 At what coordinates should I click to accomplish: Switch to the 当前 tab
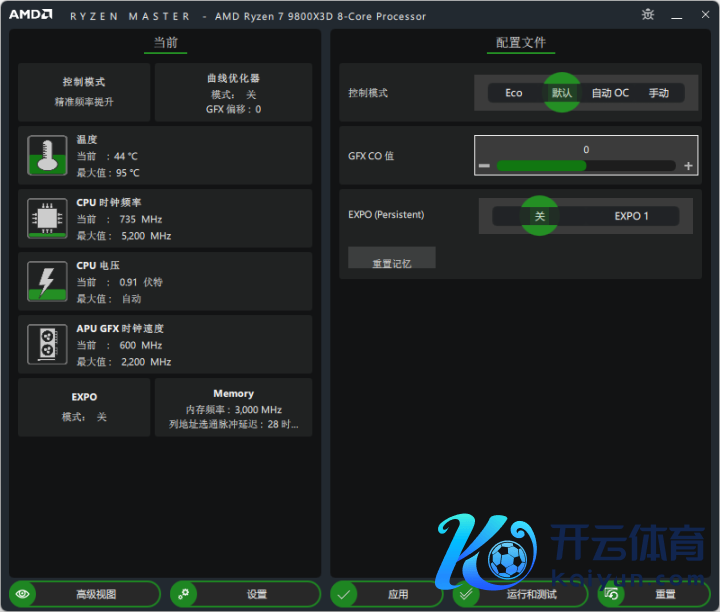165,43
